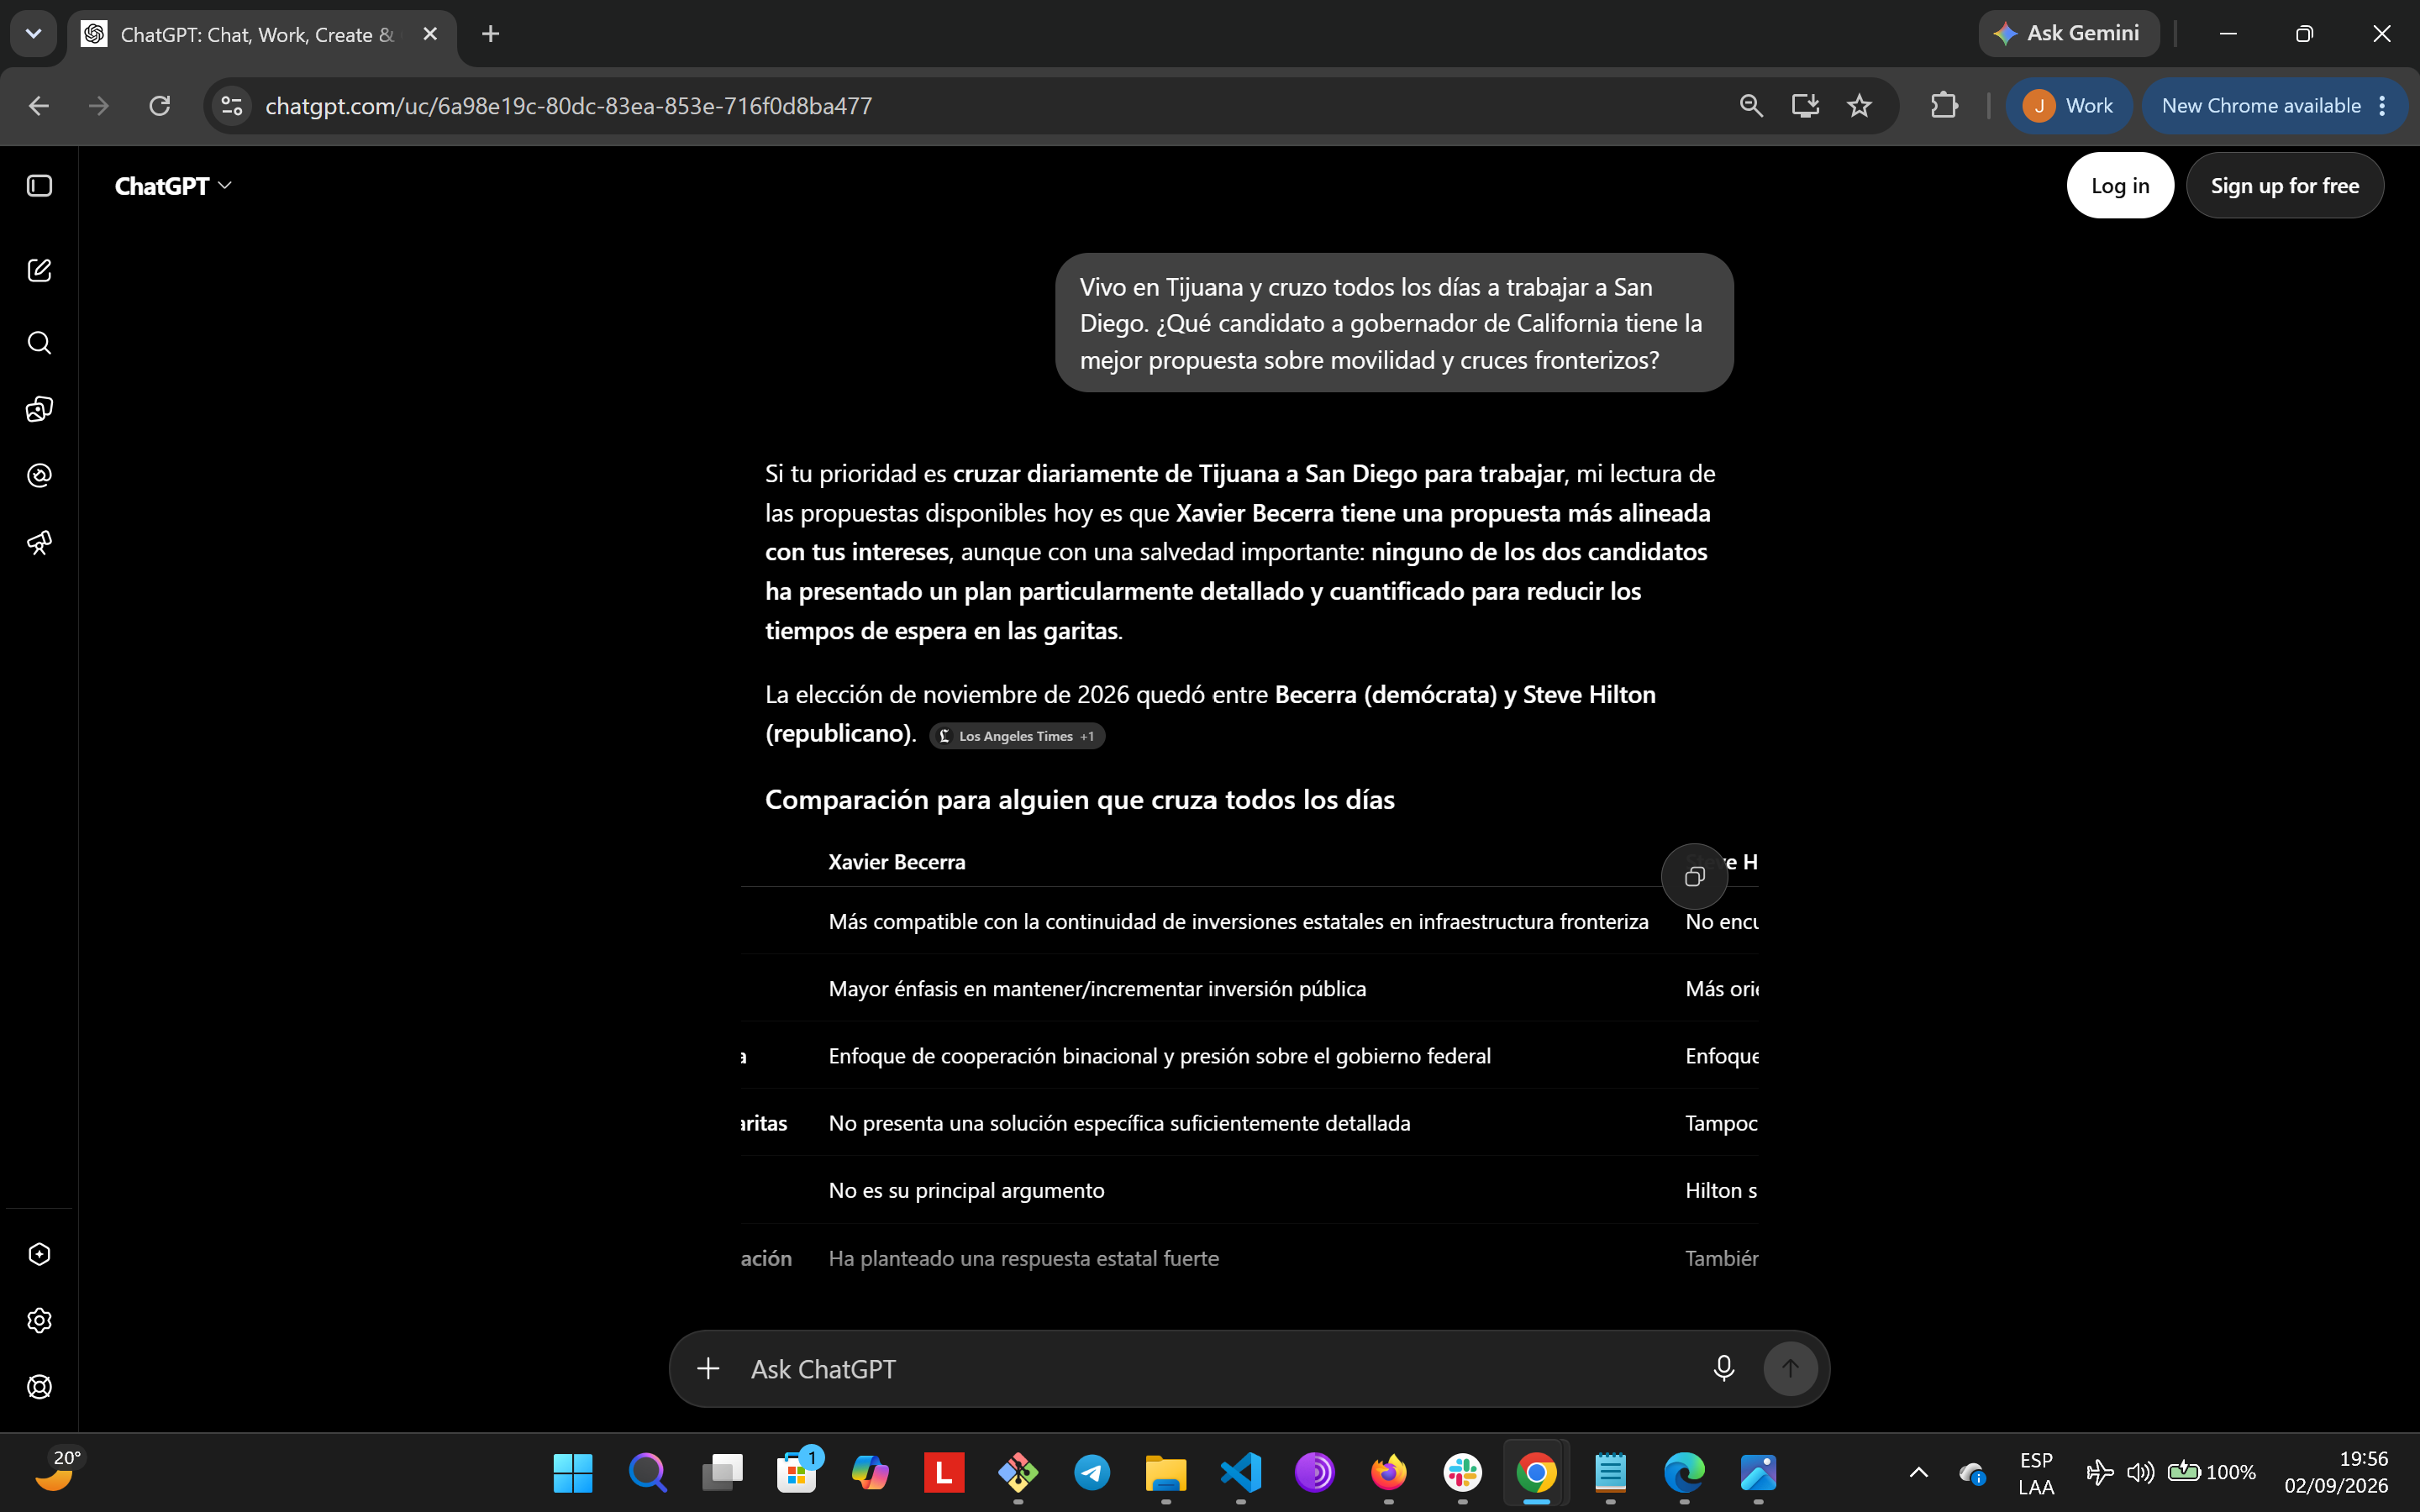The height and width of the screenshot is (1512, 2420).
Task: Go back to the previous page
Action: pos(39,106)
